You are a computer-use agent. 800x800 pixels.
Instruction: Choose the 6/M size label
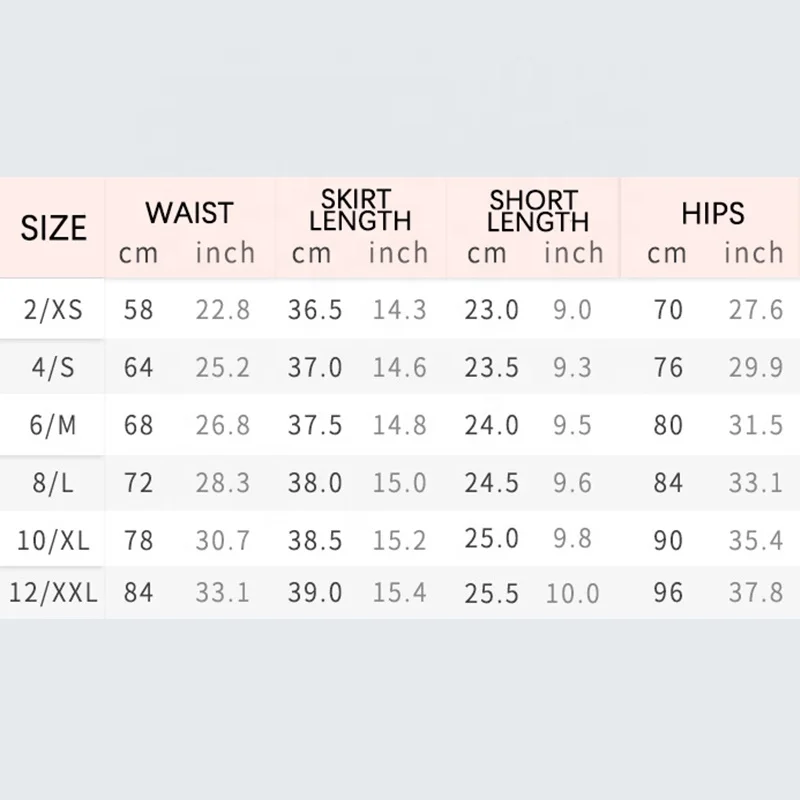(x=54, y=425)
